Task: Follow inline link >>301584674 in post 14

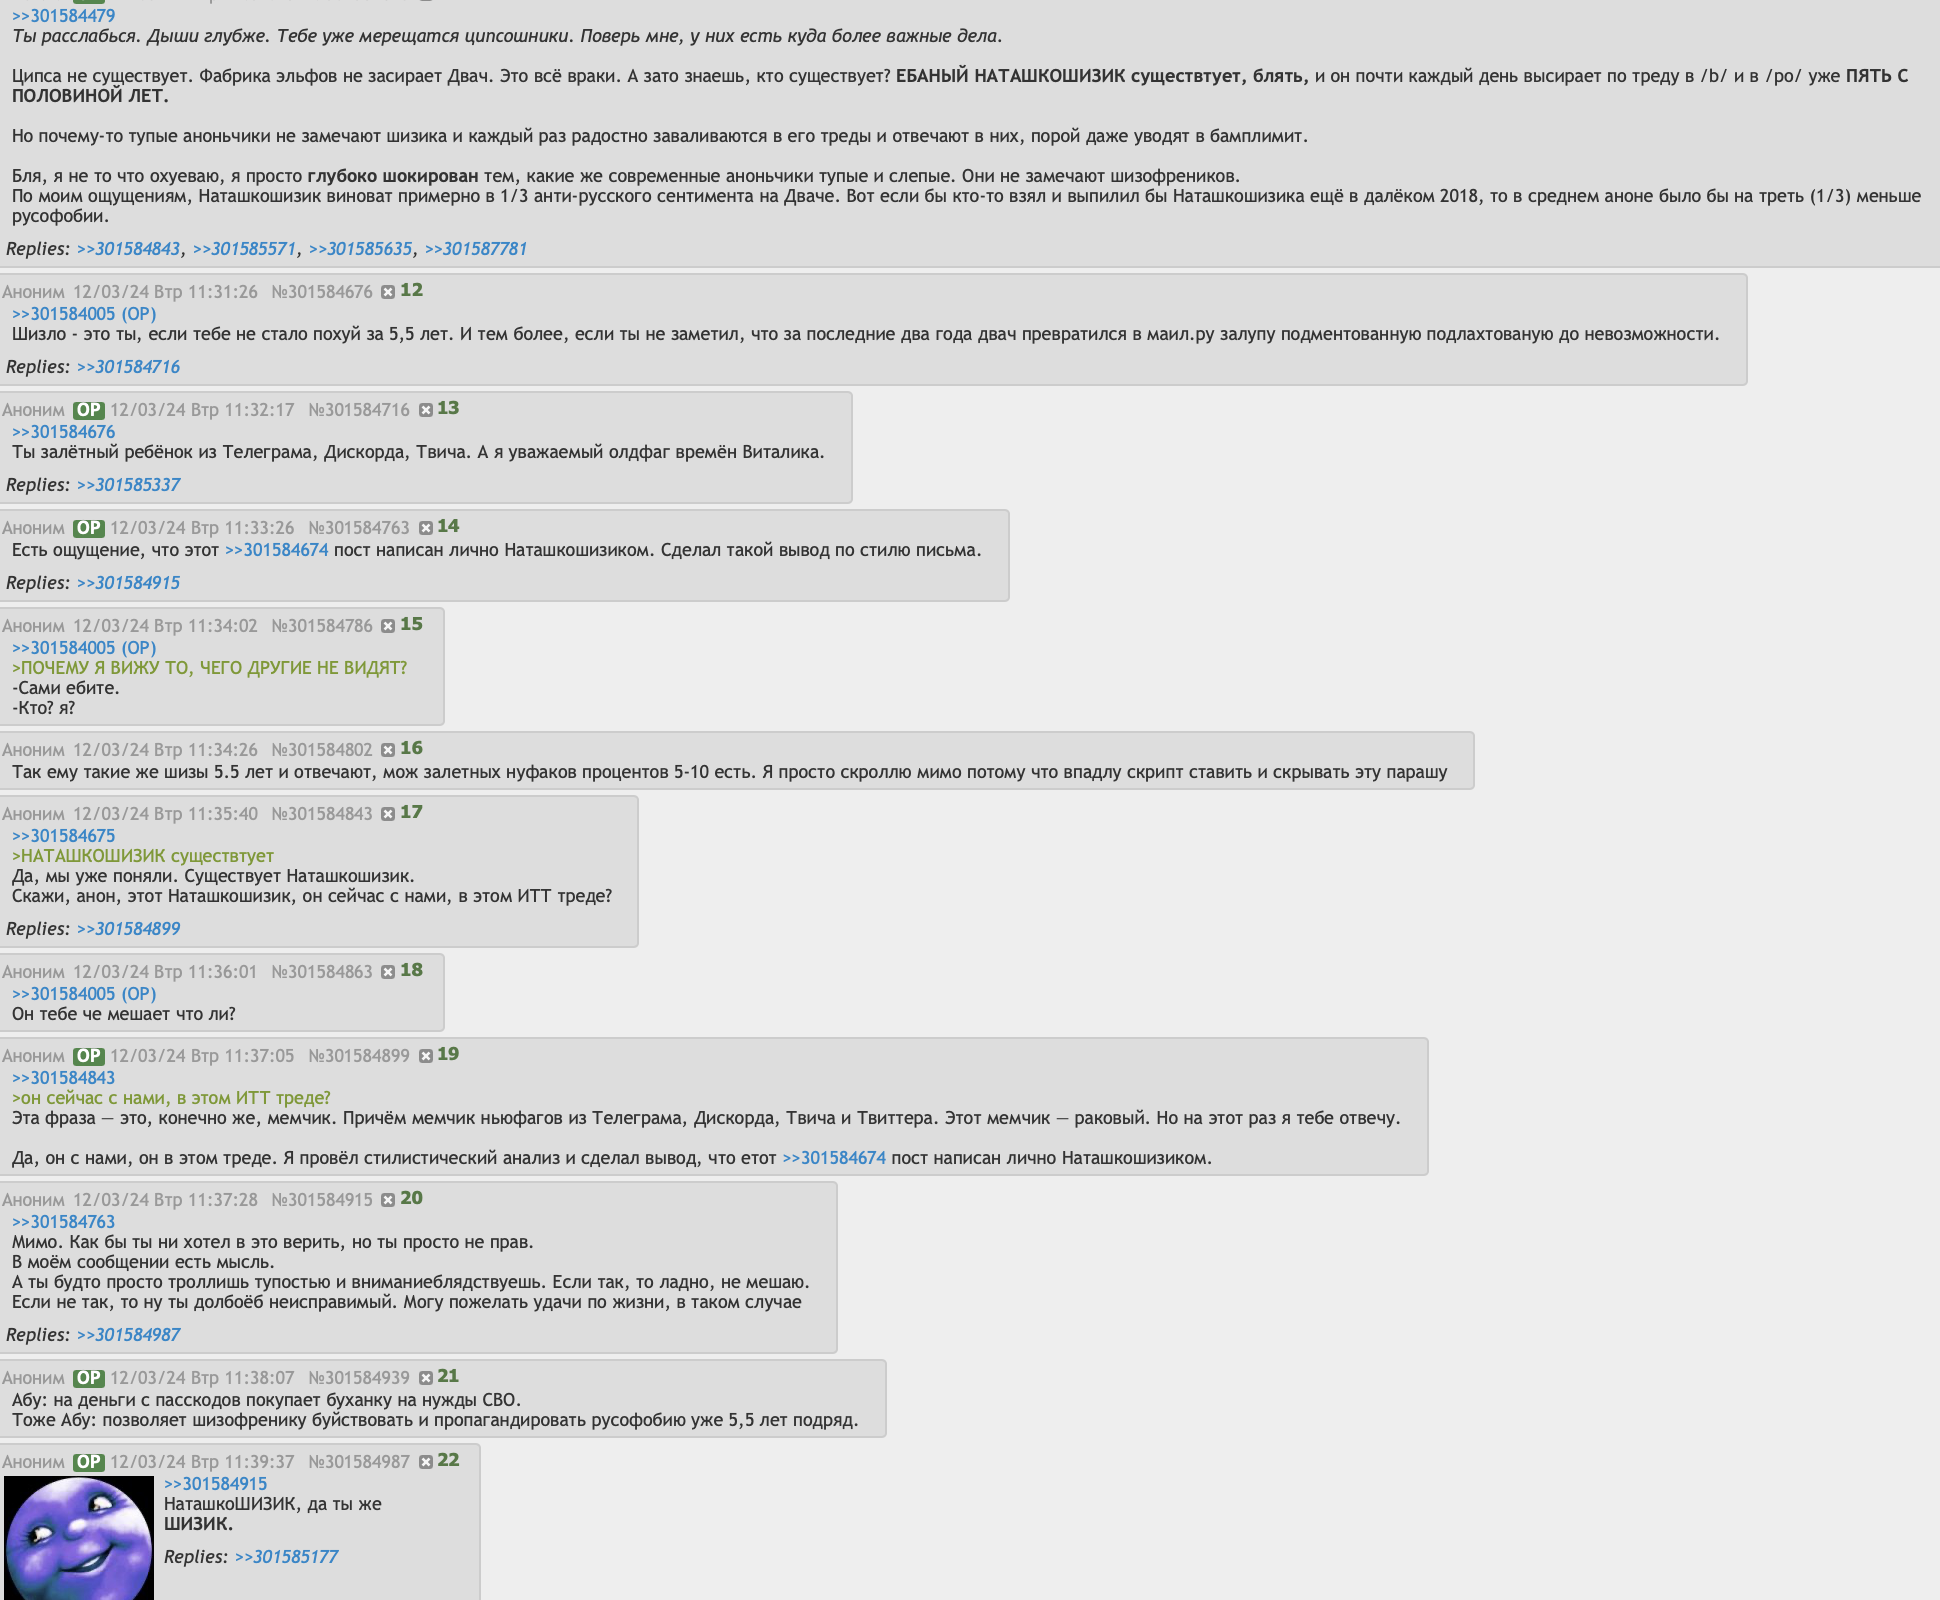Action: pos(276,550)
